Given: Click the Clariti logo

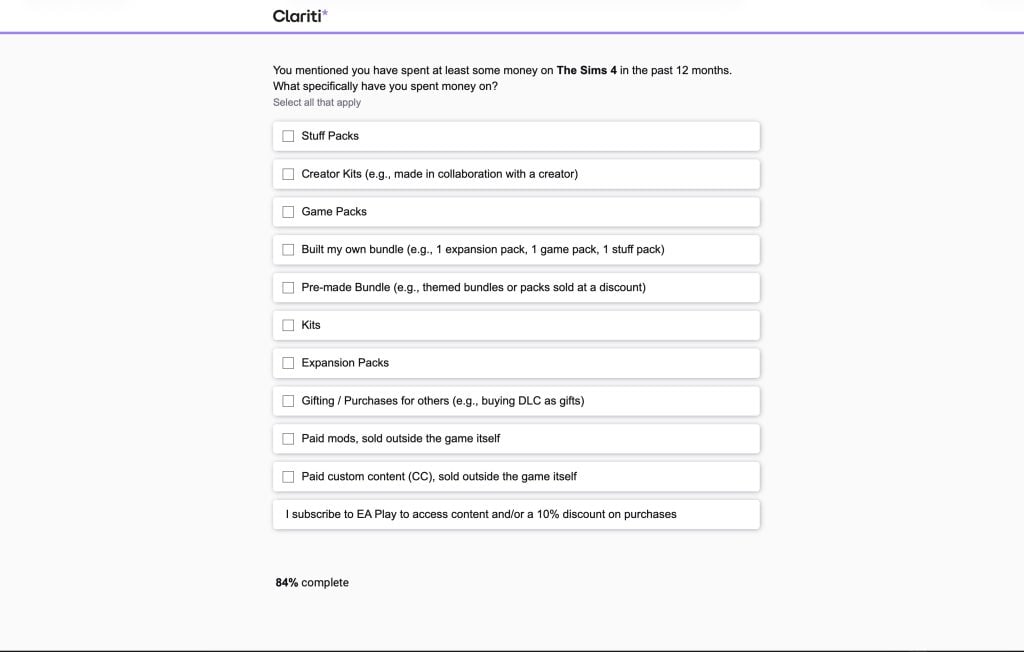Looking at the screenshot, I should pyautogui.click(x=298, y=16).
